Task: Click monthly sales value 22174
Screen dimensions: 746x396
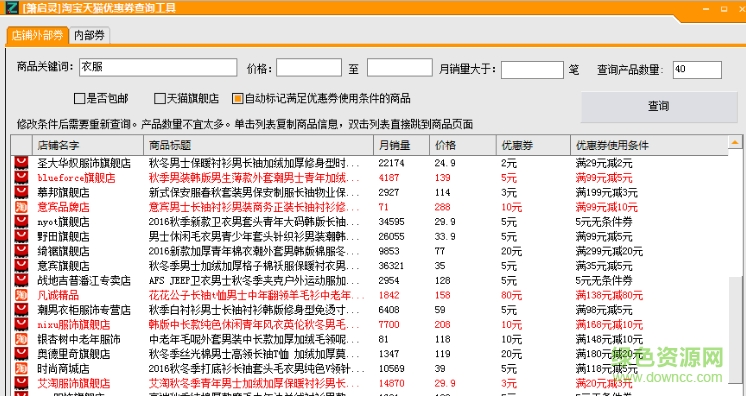Action: 392,163
